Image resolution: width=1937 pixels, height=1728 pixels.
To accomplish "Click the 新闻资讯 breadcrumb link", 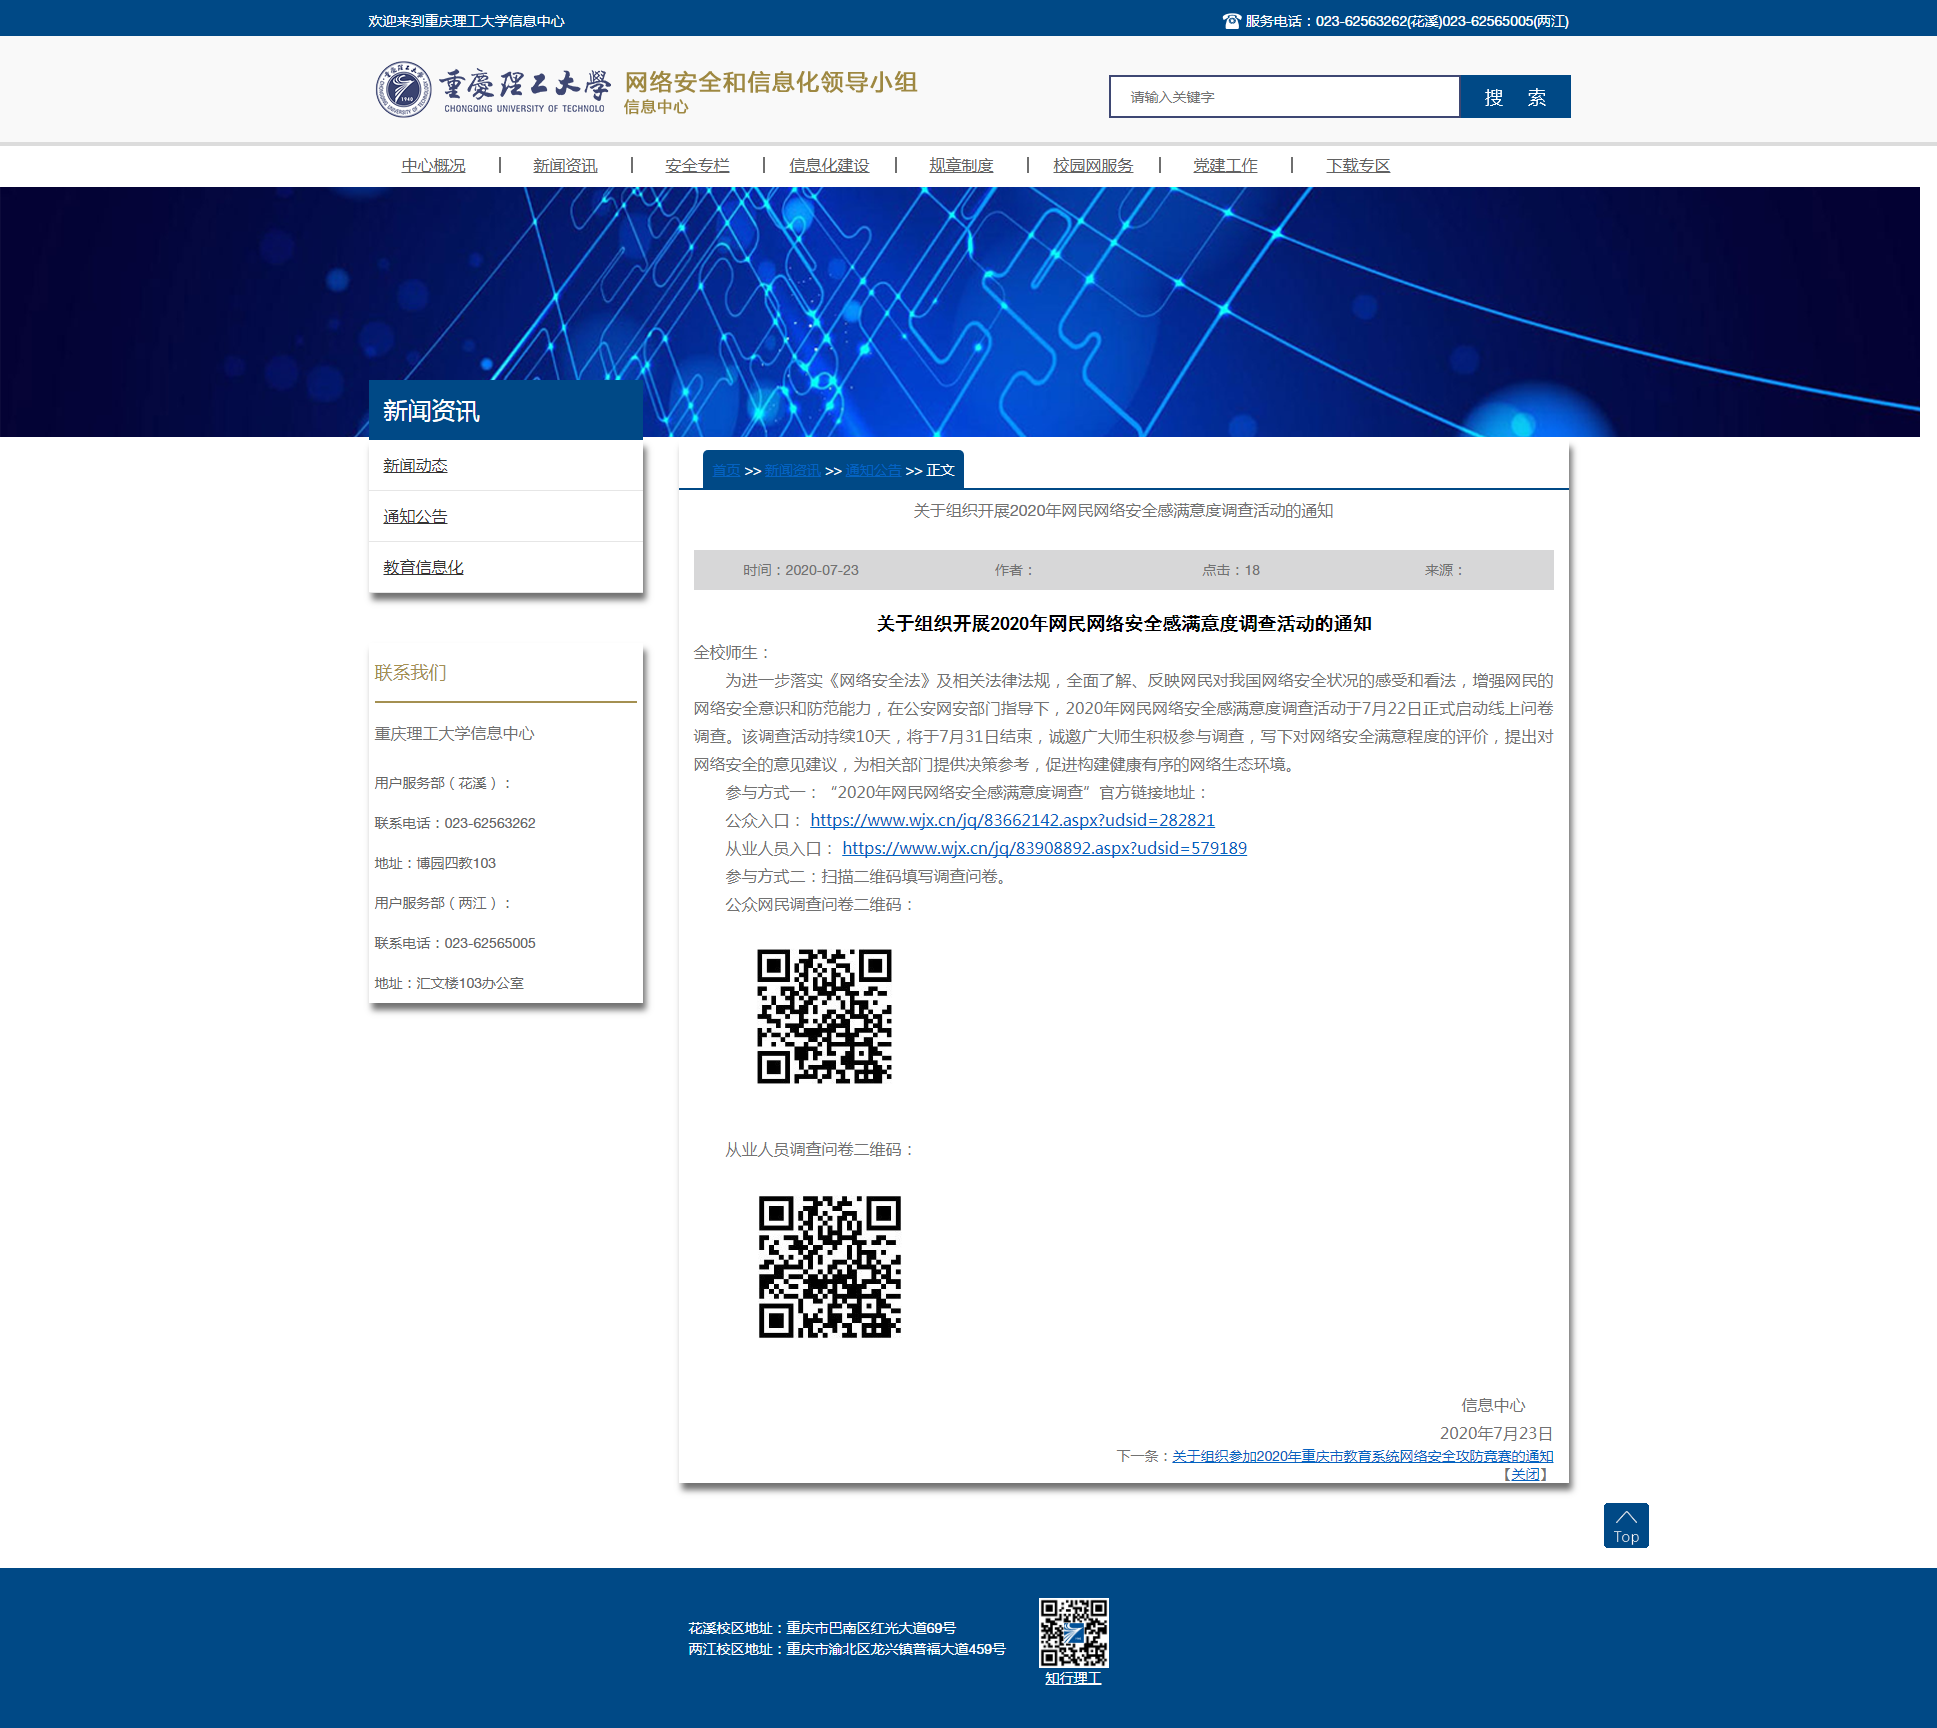I will [x=793, y=470].
